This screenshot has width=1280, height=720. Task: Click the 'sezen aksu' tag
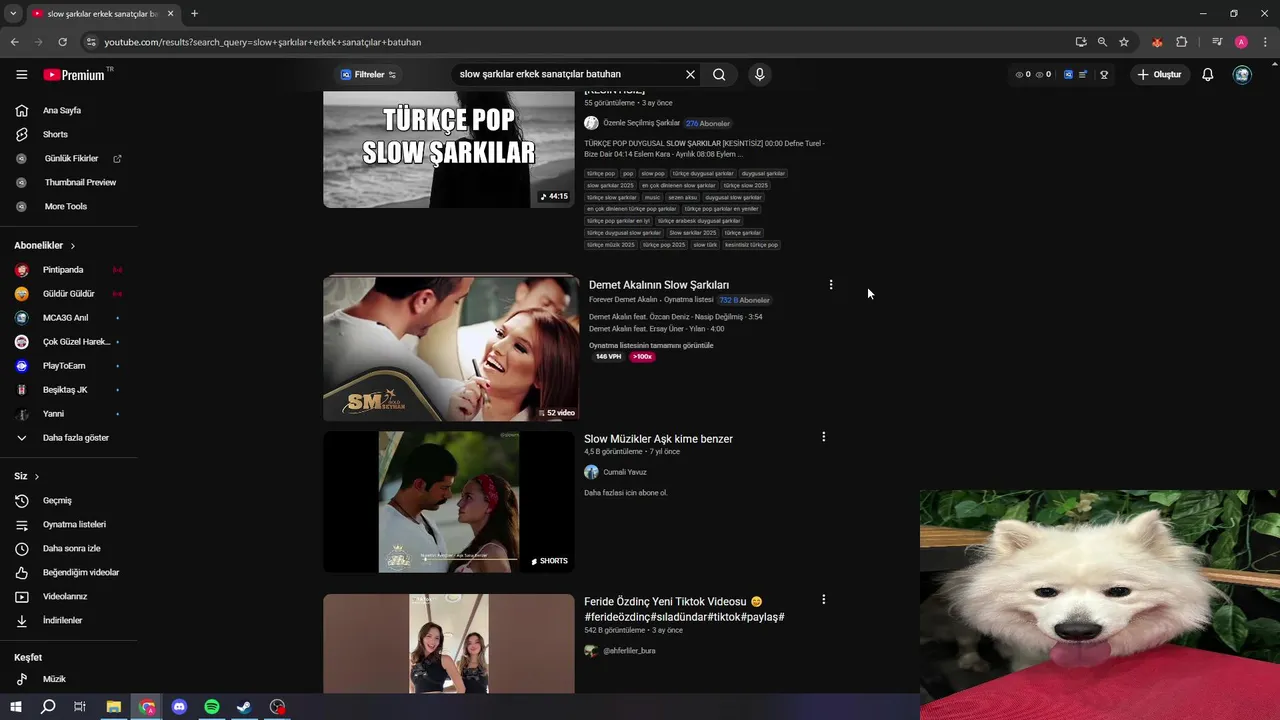[x=683, y=197]
